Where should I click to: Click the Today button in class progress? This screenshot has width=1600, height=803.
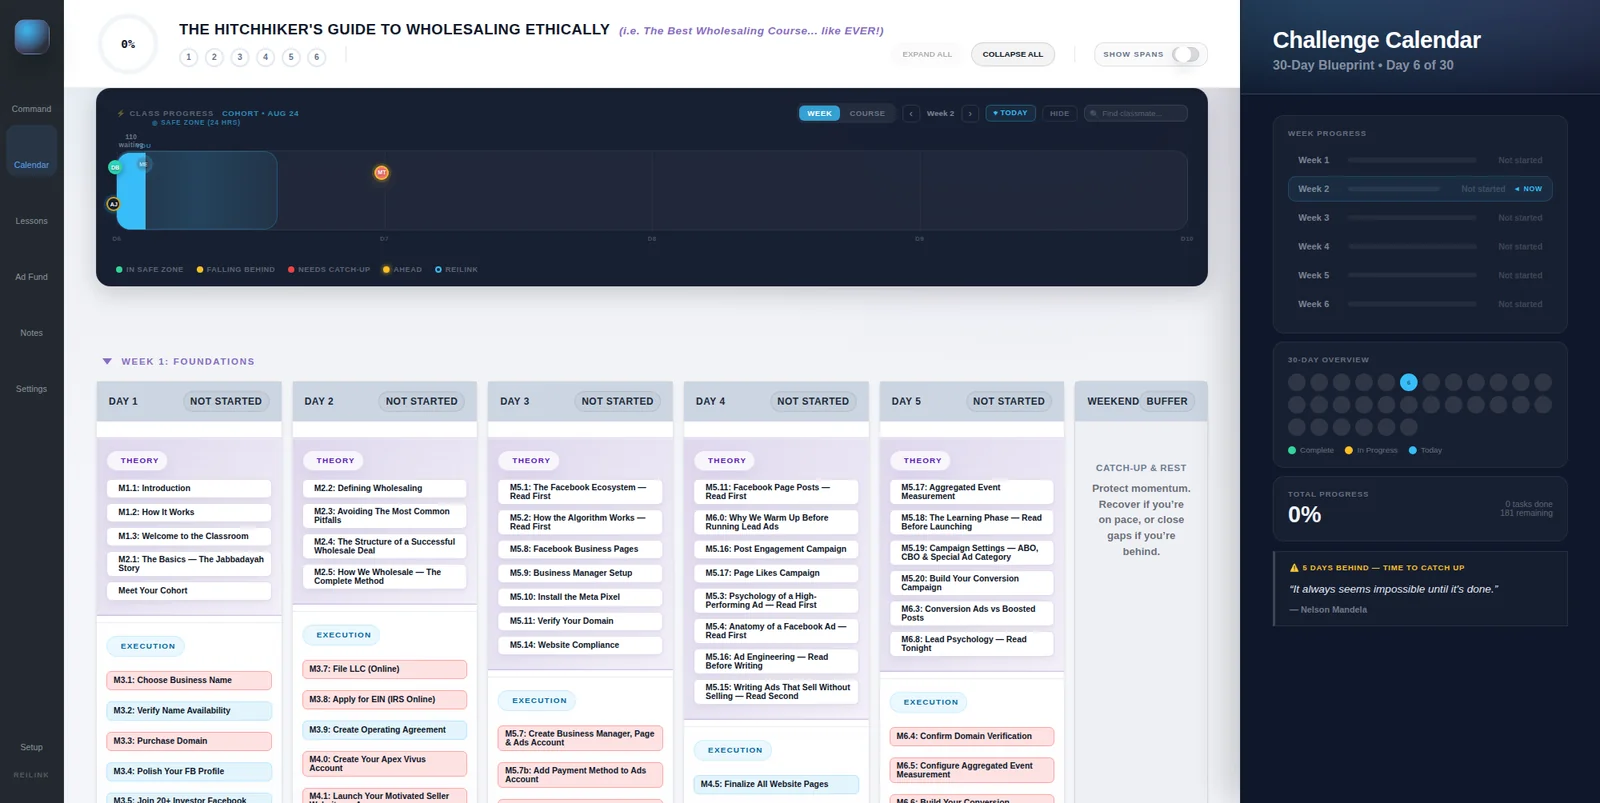1010,113
